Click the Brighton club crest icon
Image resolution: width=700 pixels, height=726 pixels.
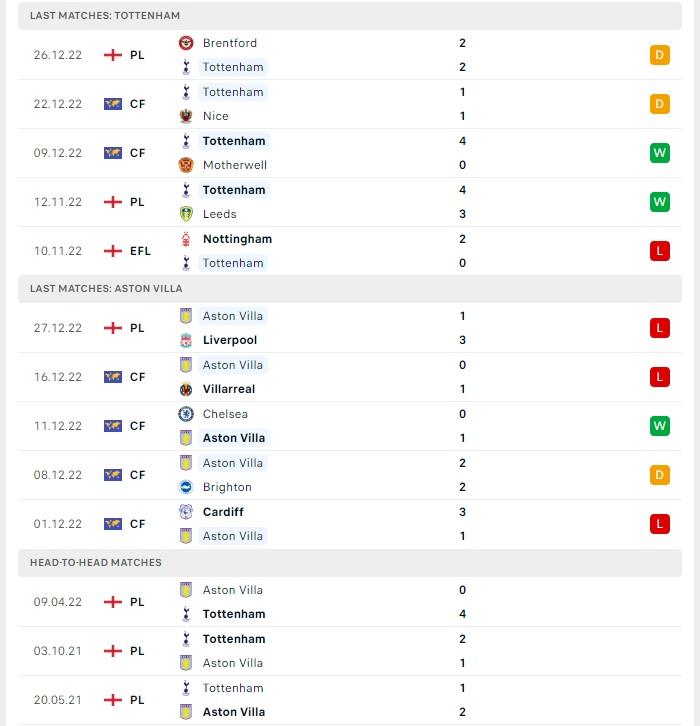[186, 487]
